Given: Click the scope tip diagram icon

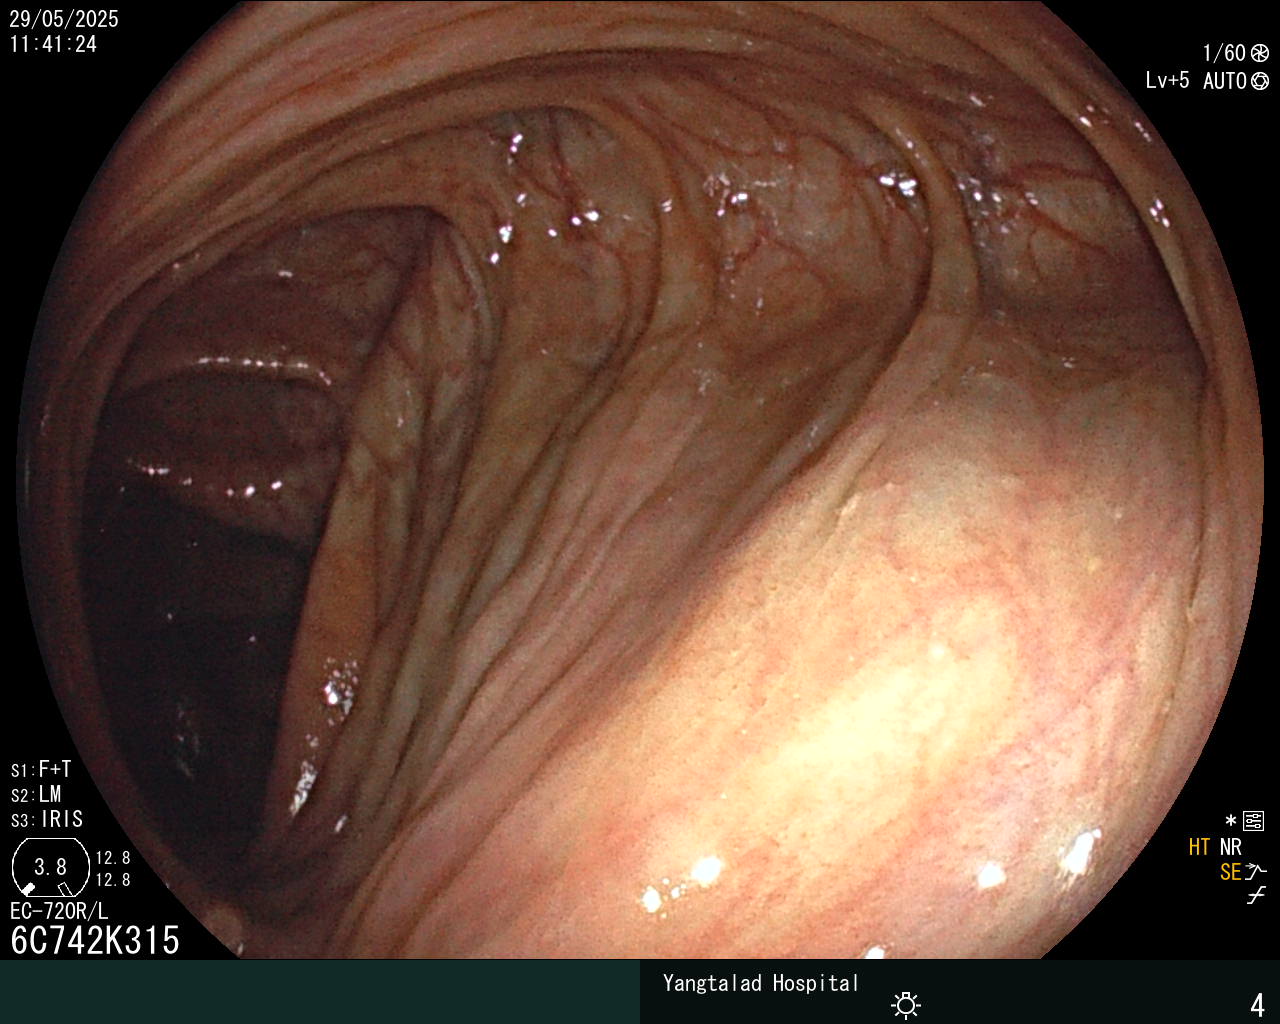Looking at the screenshot, I should (49, 867).
